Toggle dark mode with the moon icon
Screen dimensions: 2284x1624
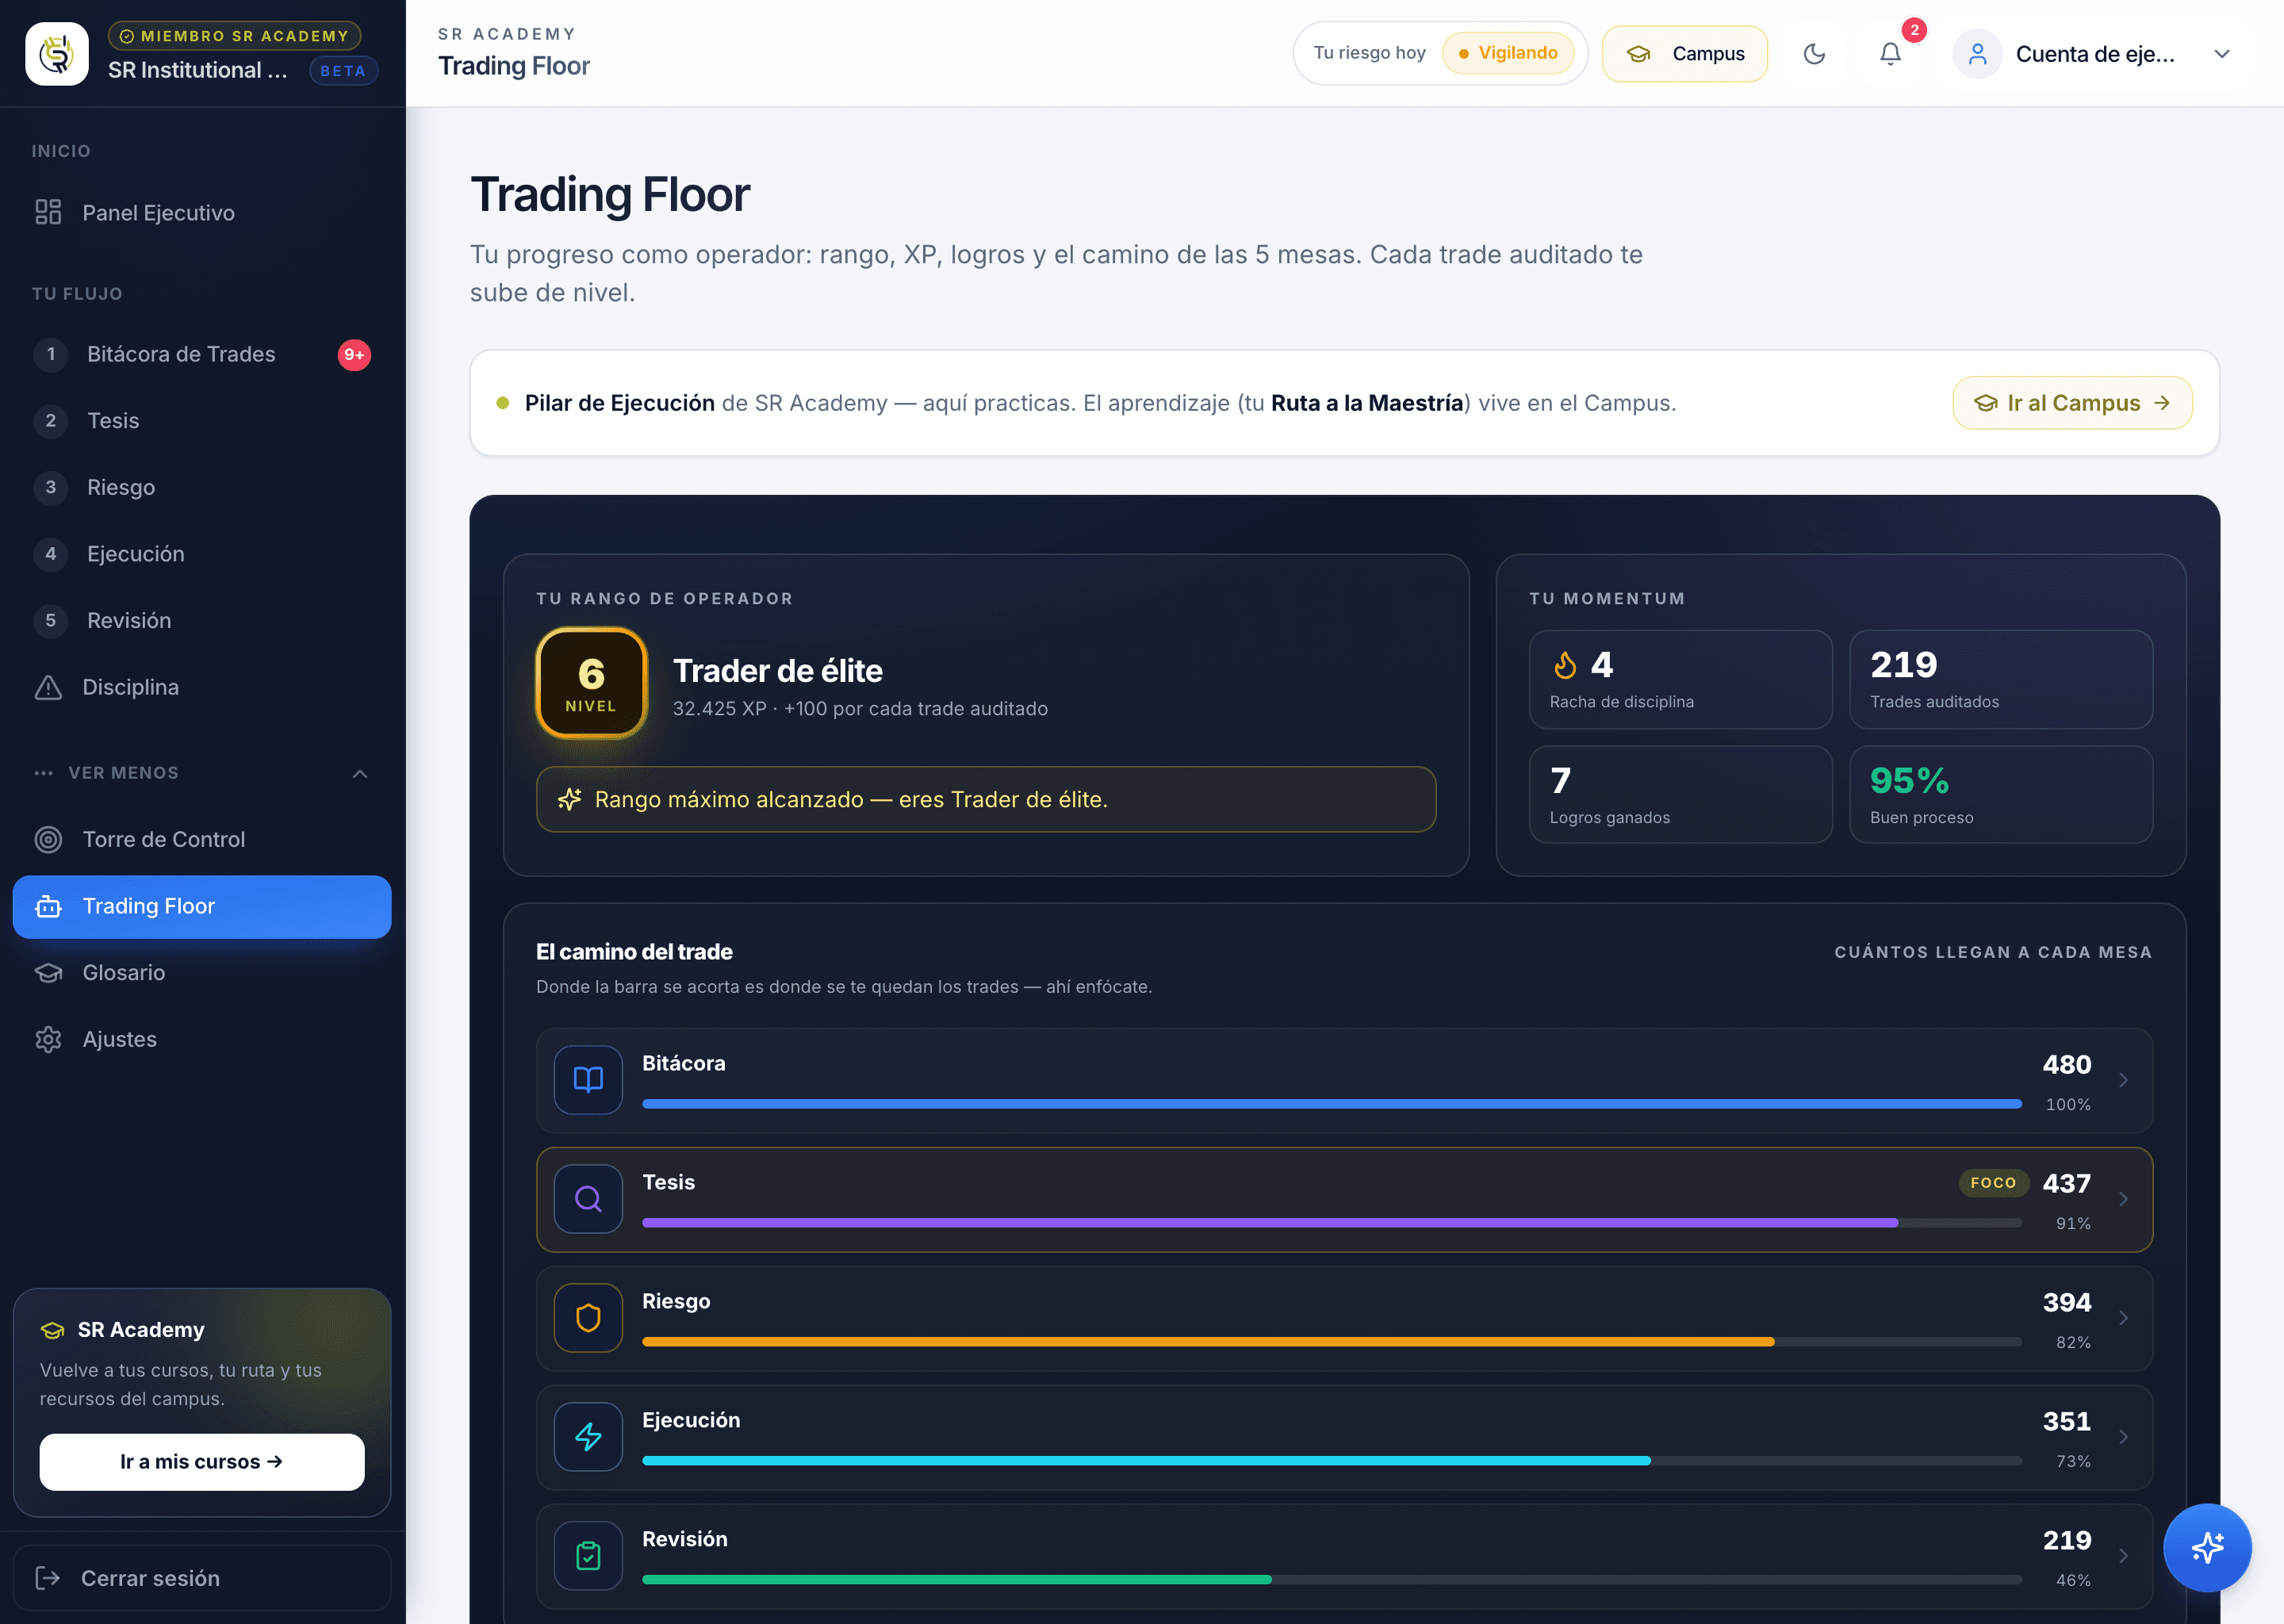[x=1814, y=54]
